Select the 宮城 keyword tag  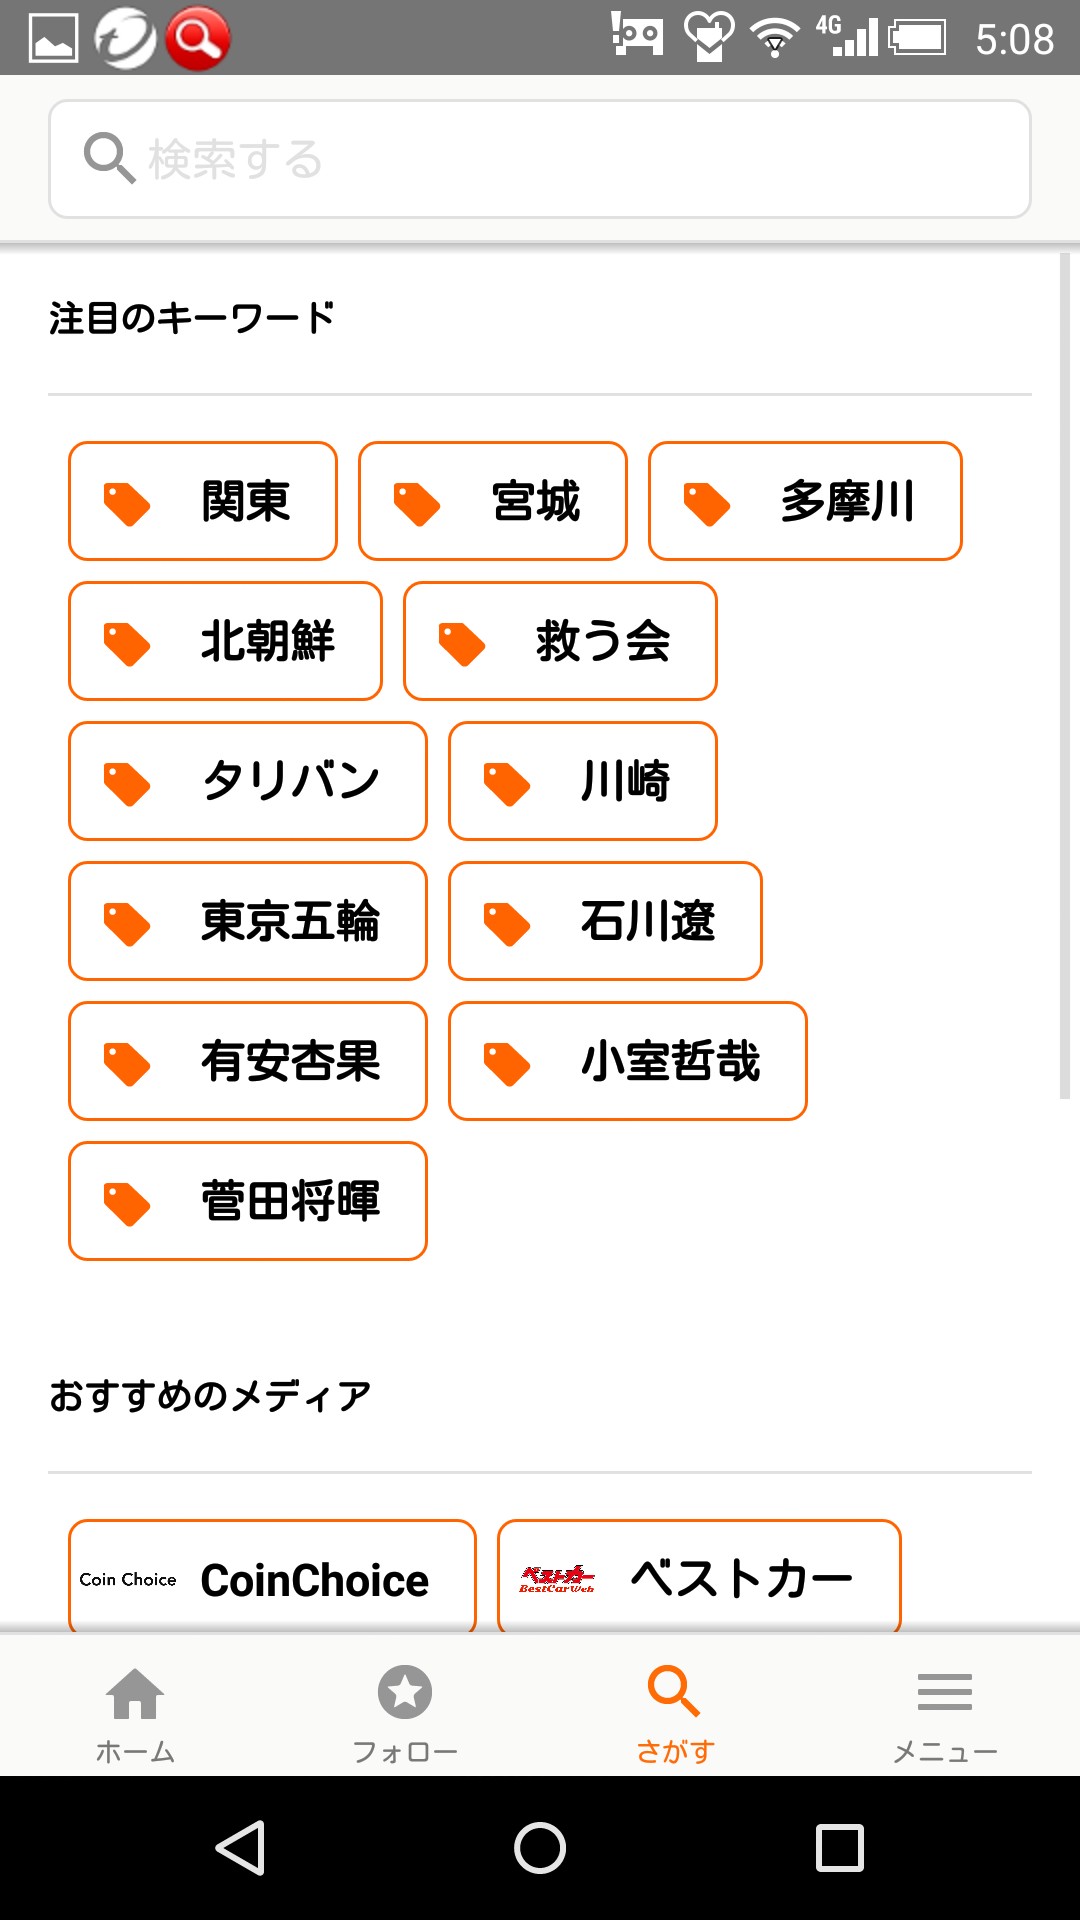pyautogui.click(x=493, y=501)
